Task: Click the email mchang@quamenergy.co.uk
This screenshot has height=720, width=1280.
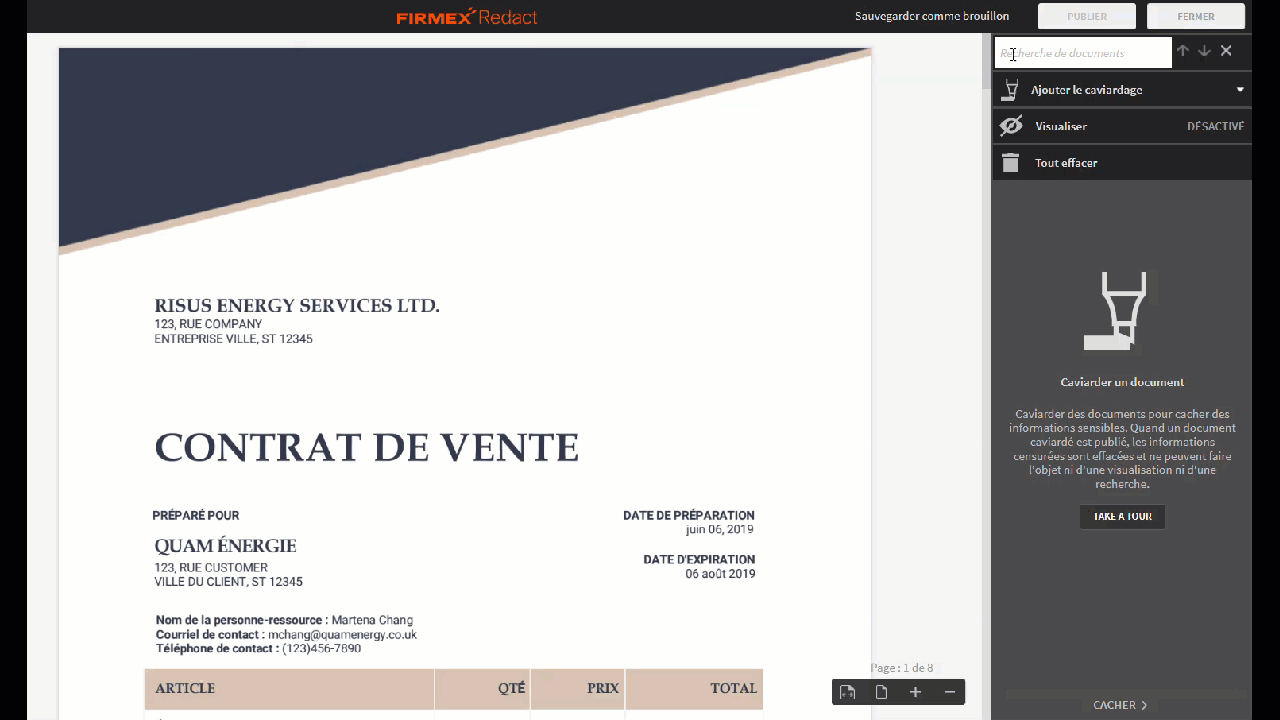Action: click(x=342, y=635)
